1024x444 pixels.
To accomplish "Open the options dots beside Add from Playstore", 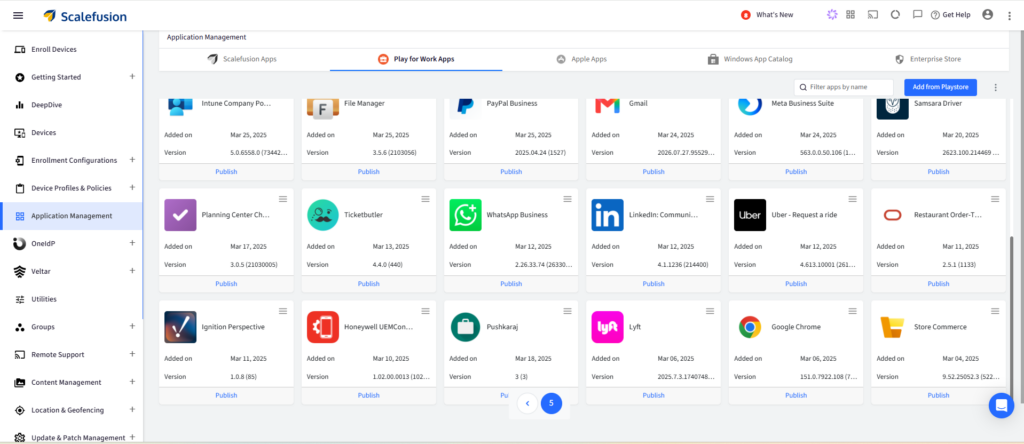I will (x=995, y=87).
